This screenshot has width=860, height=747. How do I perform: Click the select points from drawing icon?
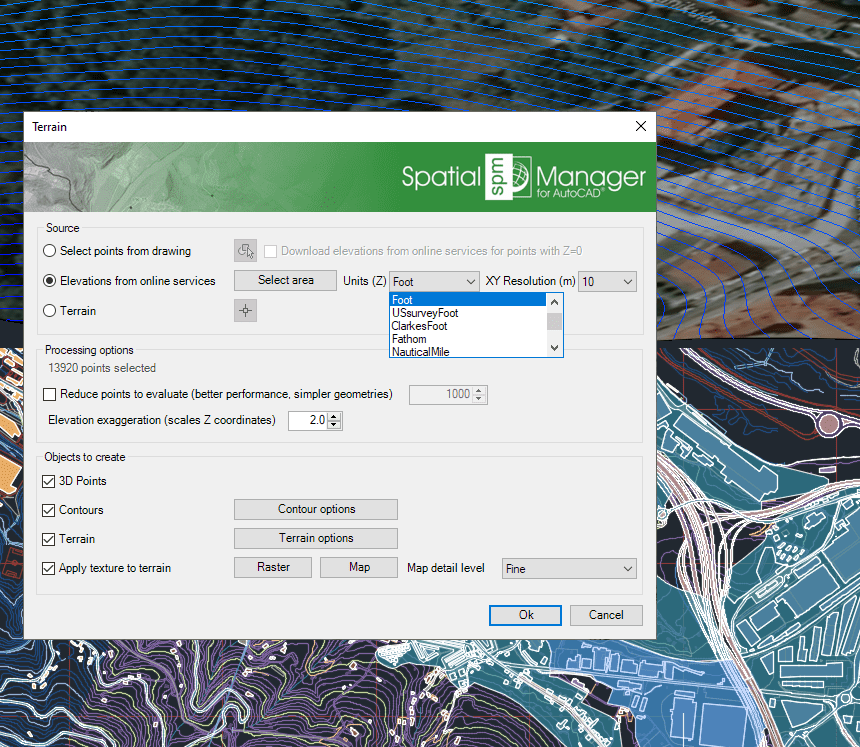245,251
